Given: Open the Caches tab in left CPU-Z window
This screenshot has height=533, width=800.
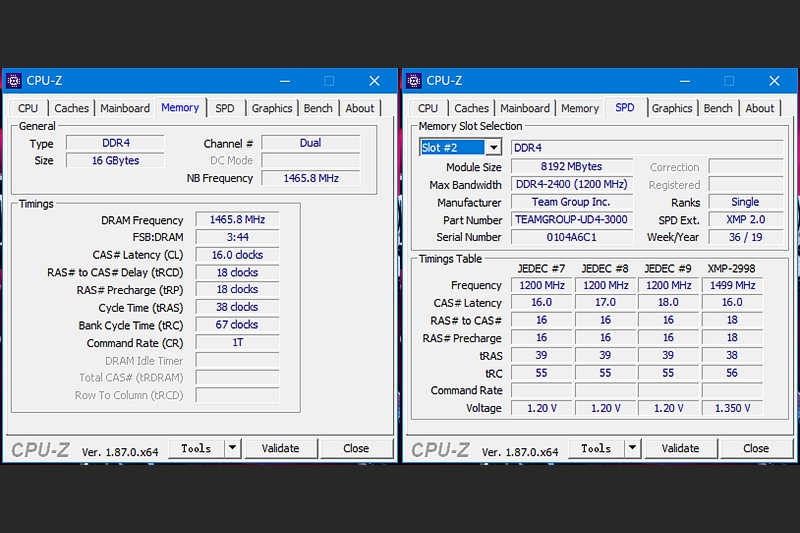Looking at the screenshot, I should click(71, 108).
